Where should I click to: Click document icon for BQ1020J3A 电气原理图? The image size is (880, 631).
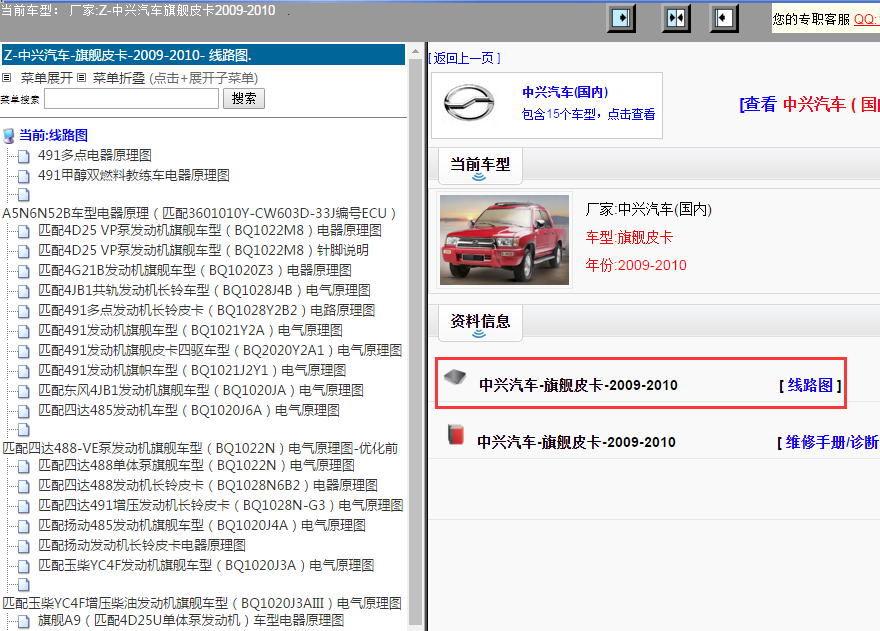click(24, 566)
